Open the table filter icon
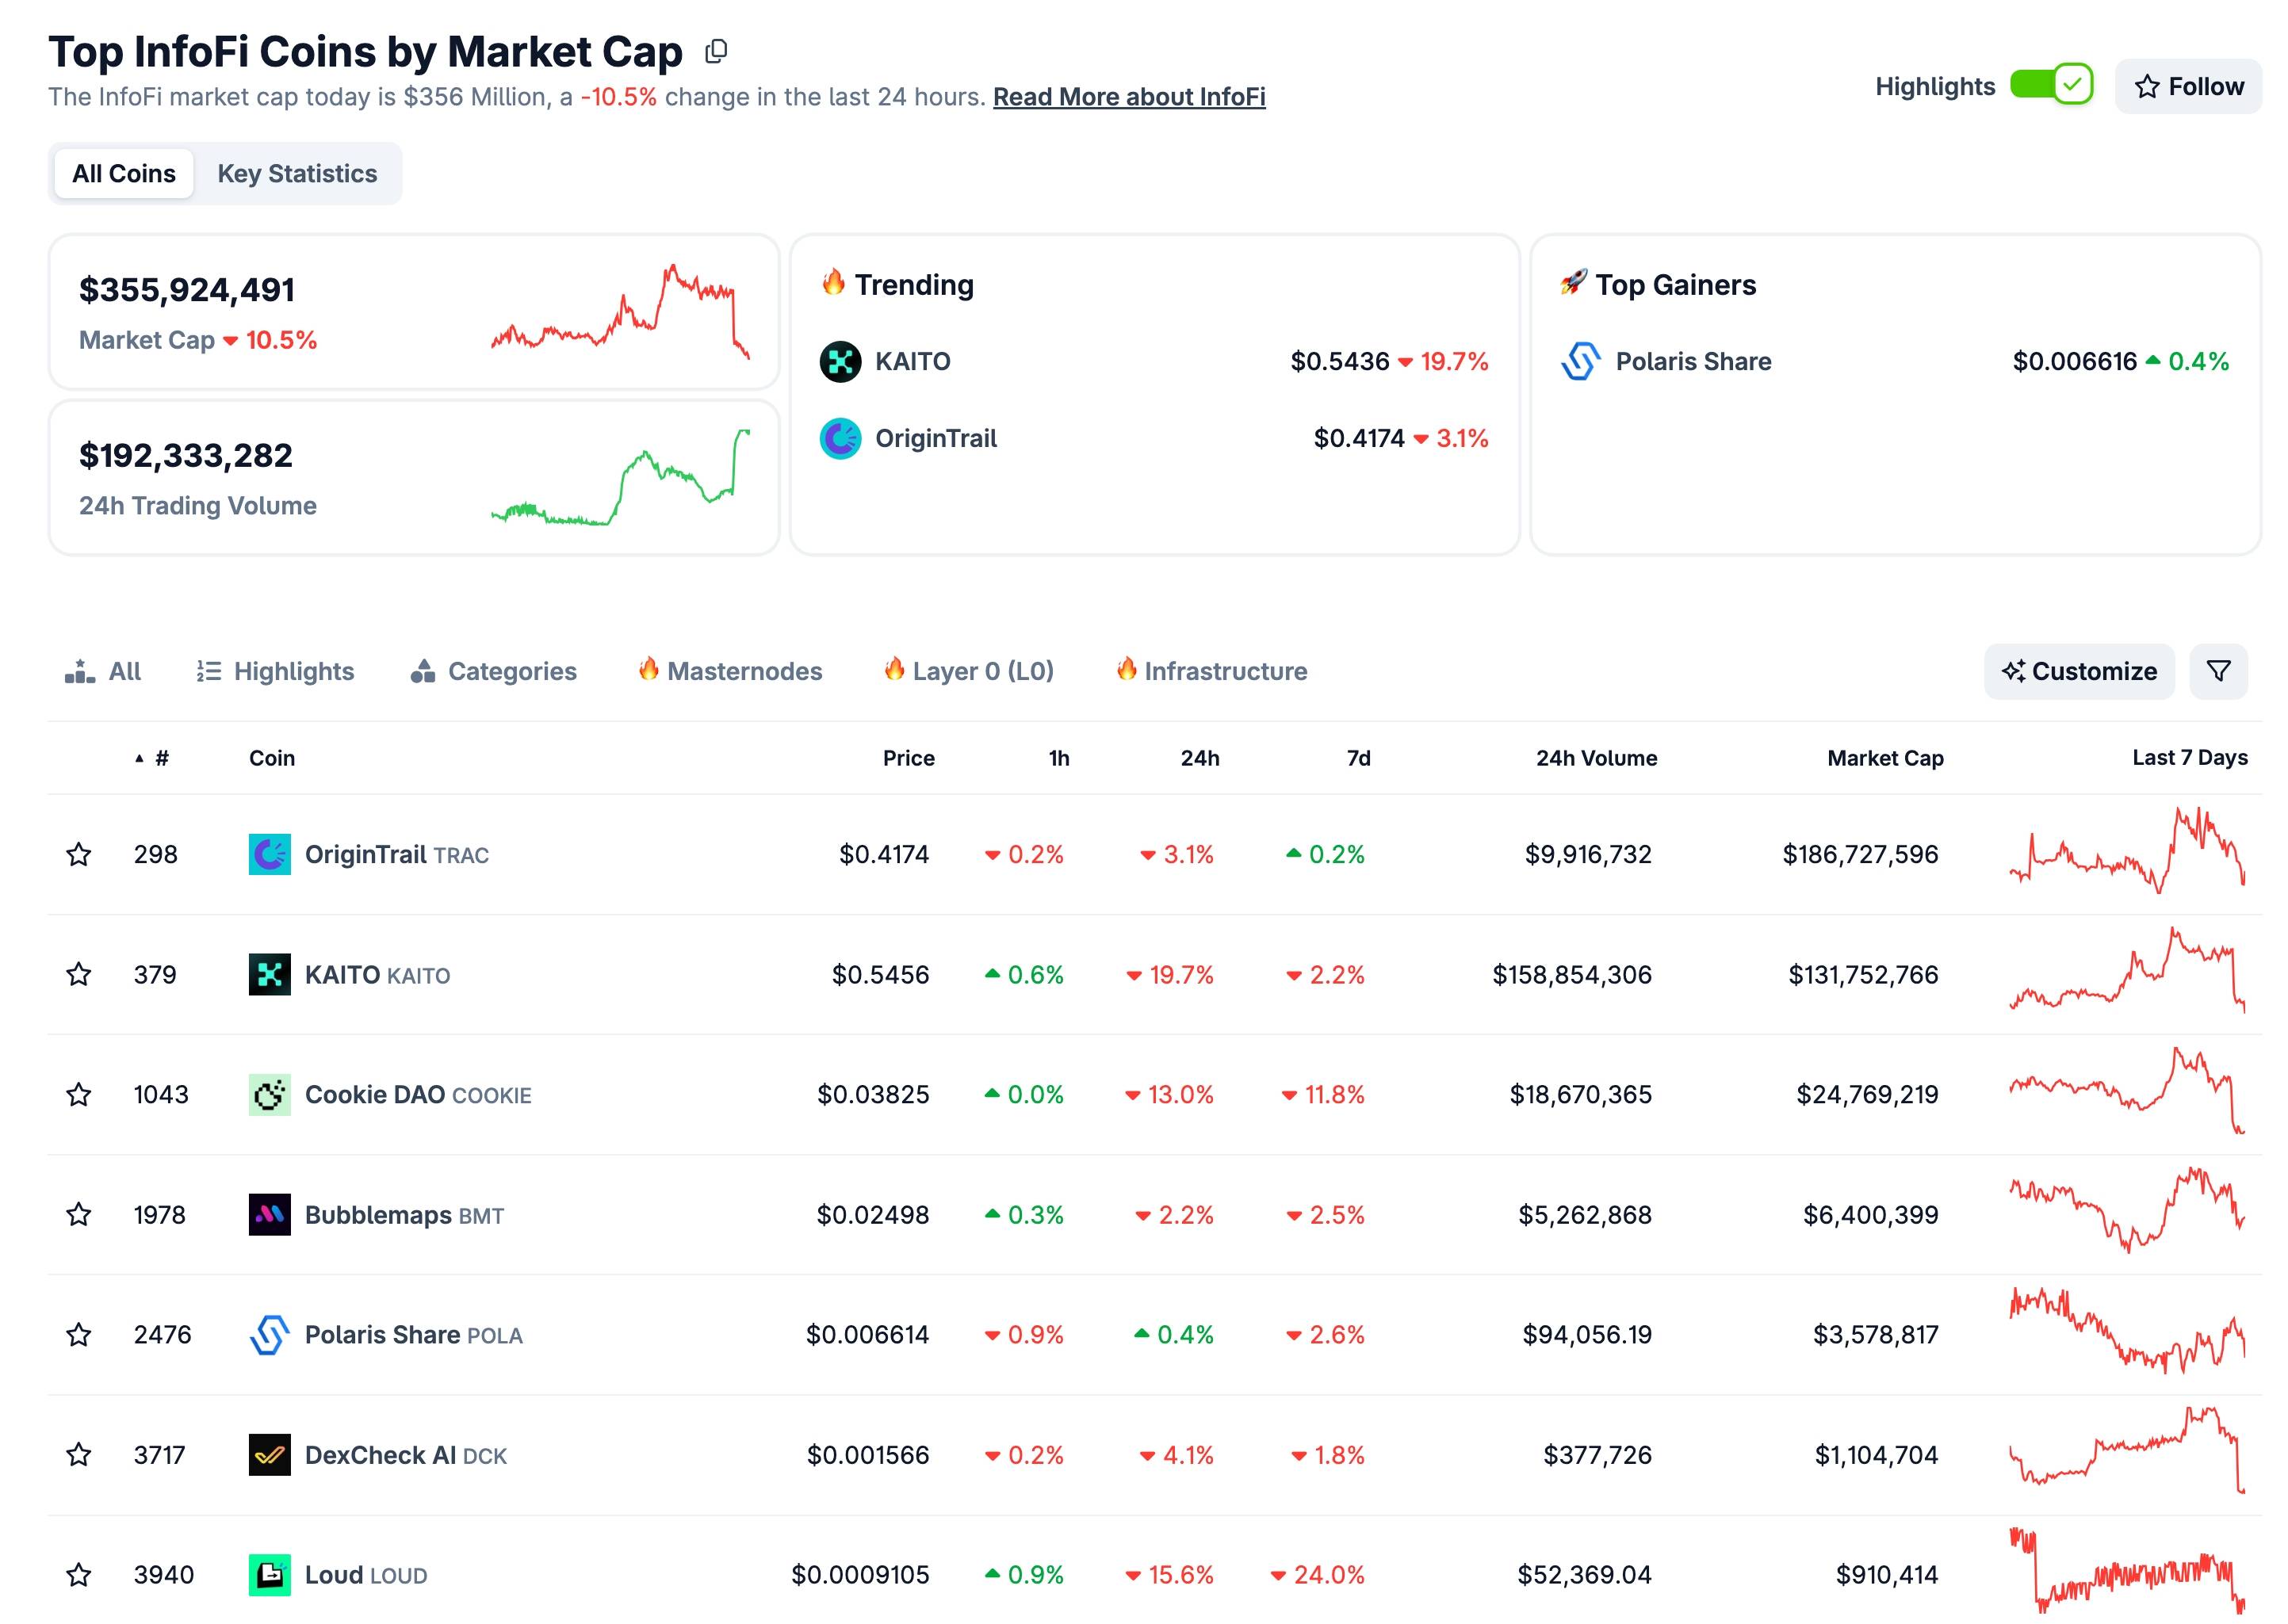Viewport: 2288px width, 1624px height. point(2218,671)
